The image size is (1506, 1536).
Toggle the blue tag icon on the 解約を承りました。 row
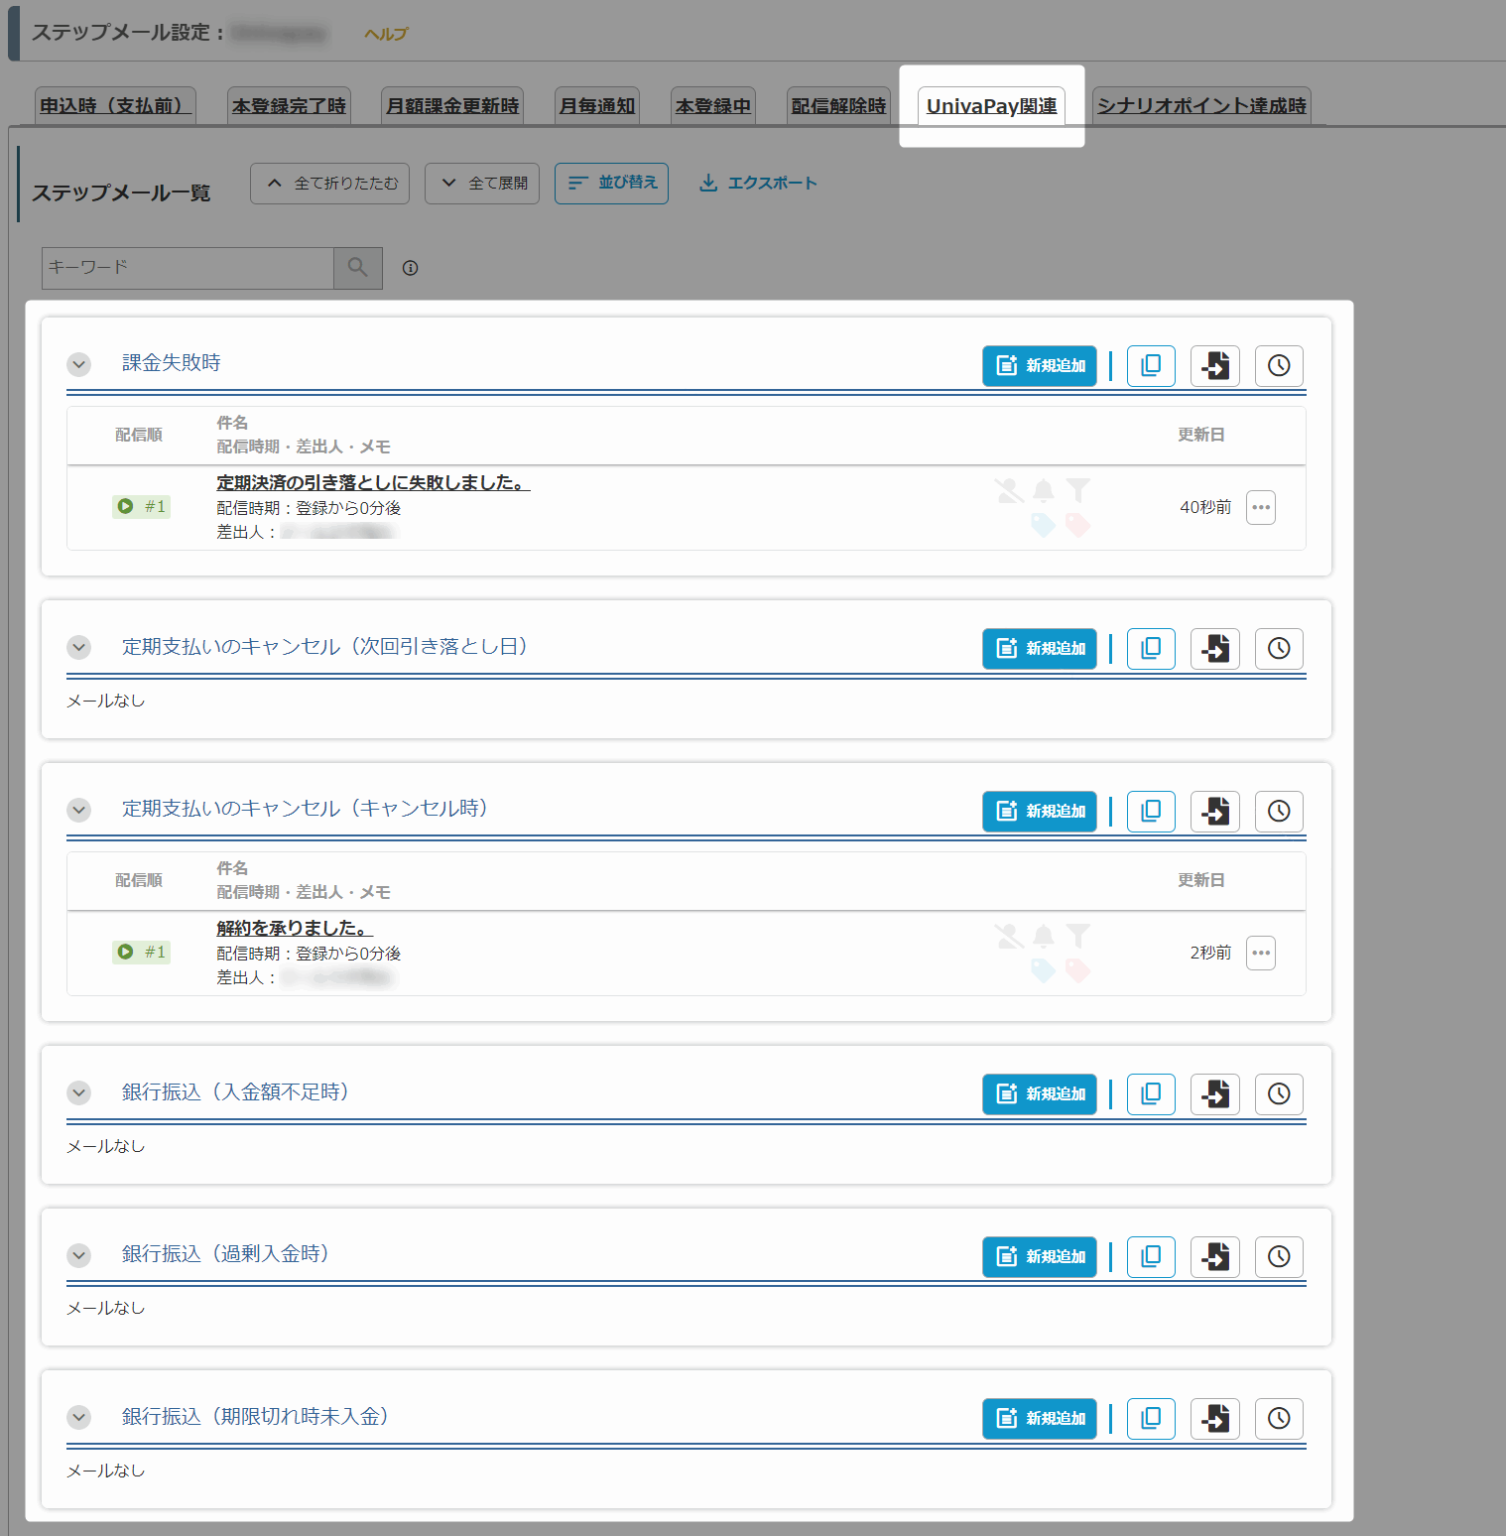pyautogui.click(x=1043, y=970)
